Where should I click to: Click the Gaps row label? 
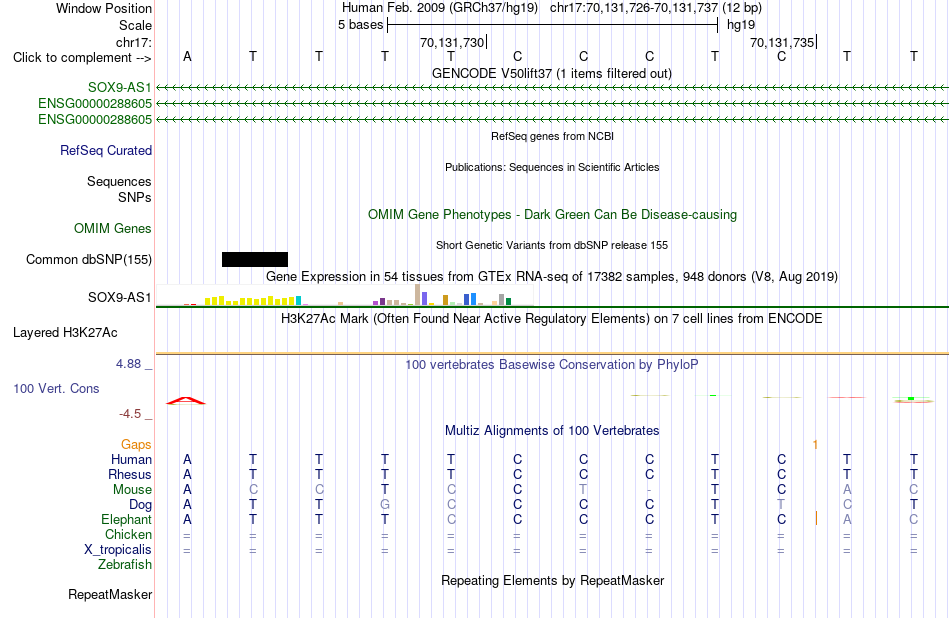click(136, 445)
